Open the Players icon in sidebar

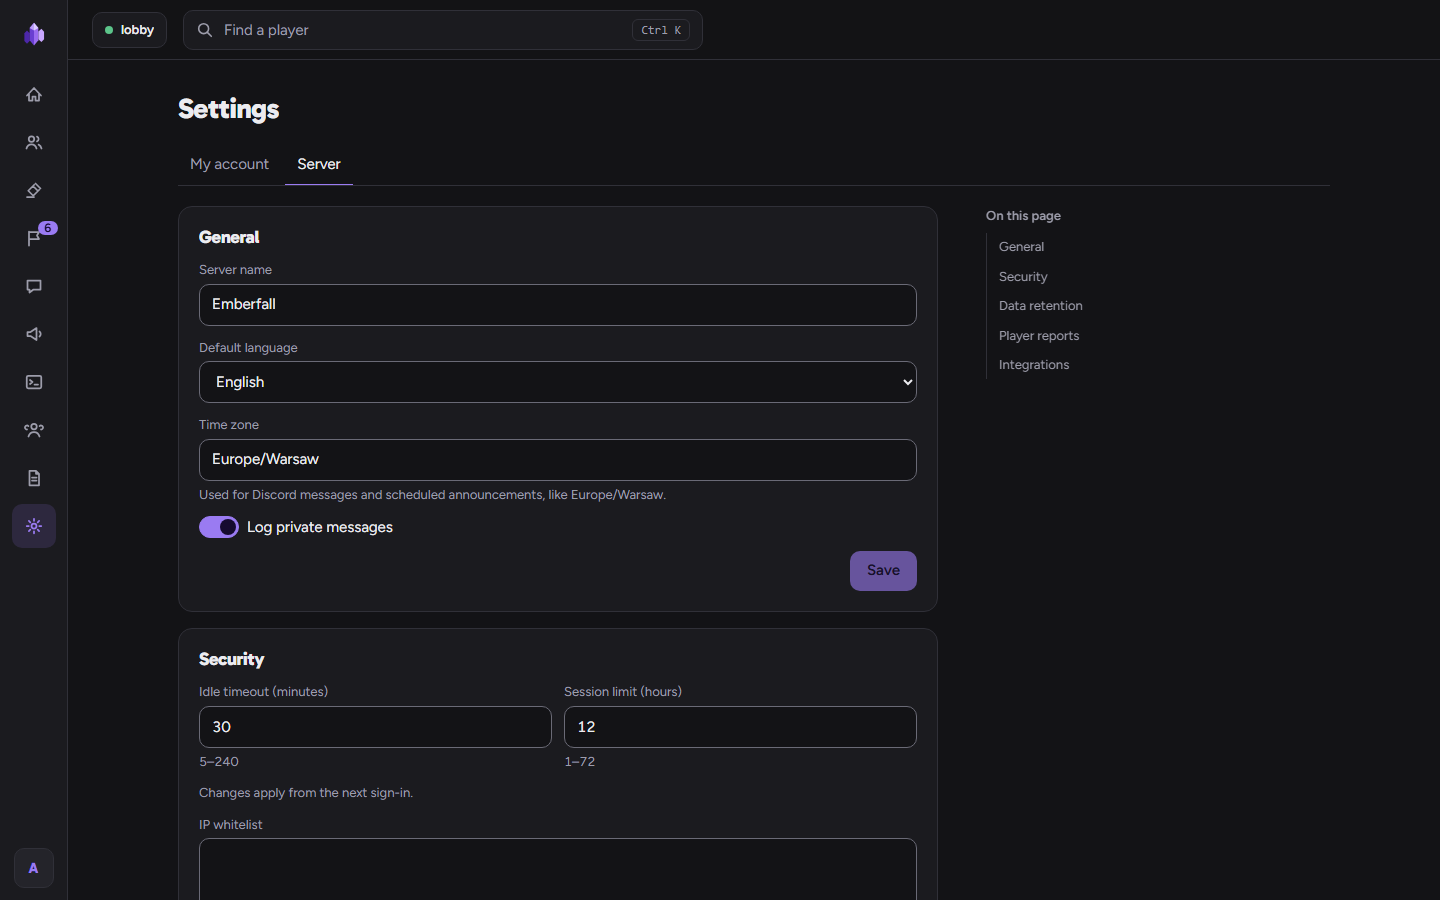[x=34, y=142]
